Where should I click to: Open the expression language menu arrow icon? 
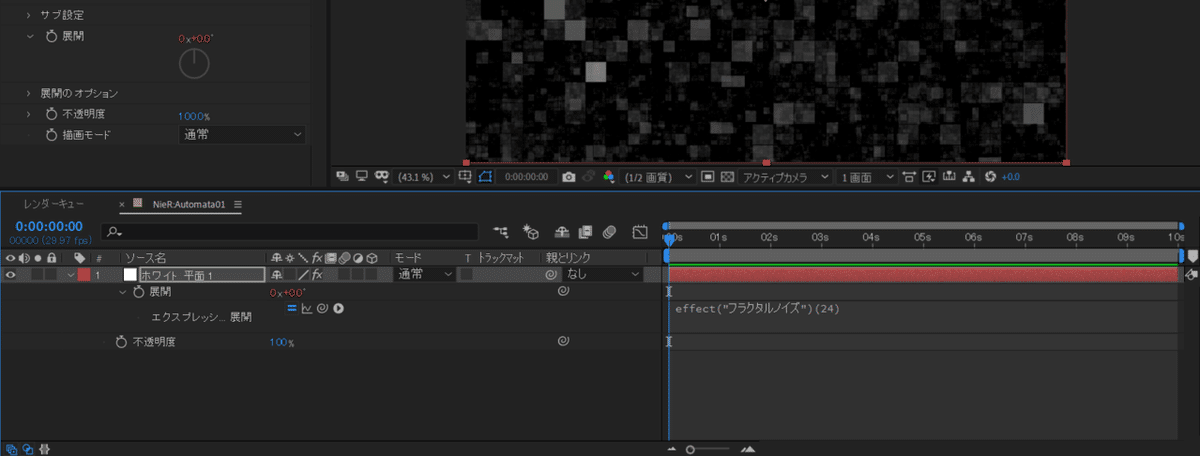click(339, 308)
